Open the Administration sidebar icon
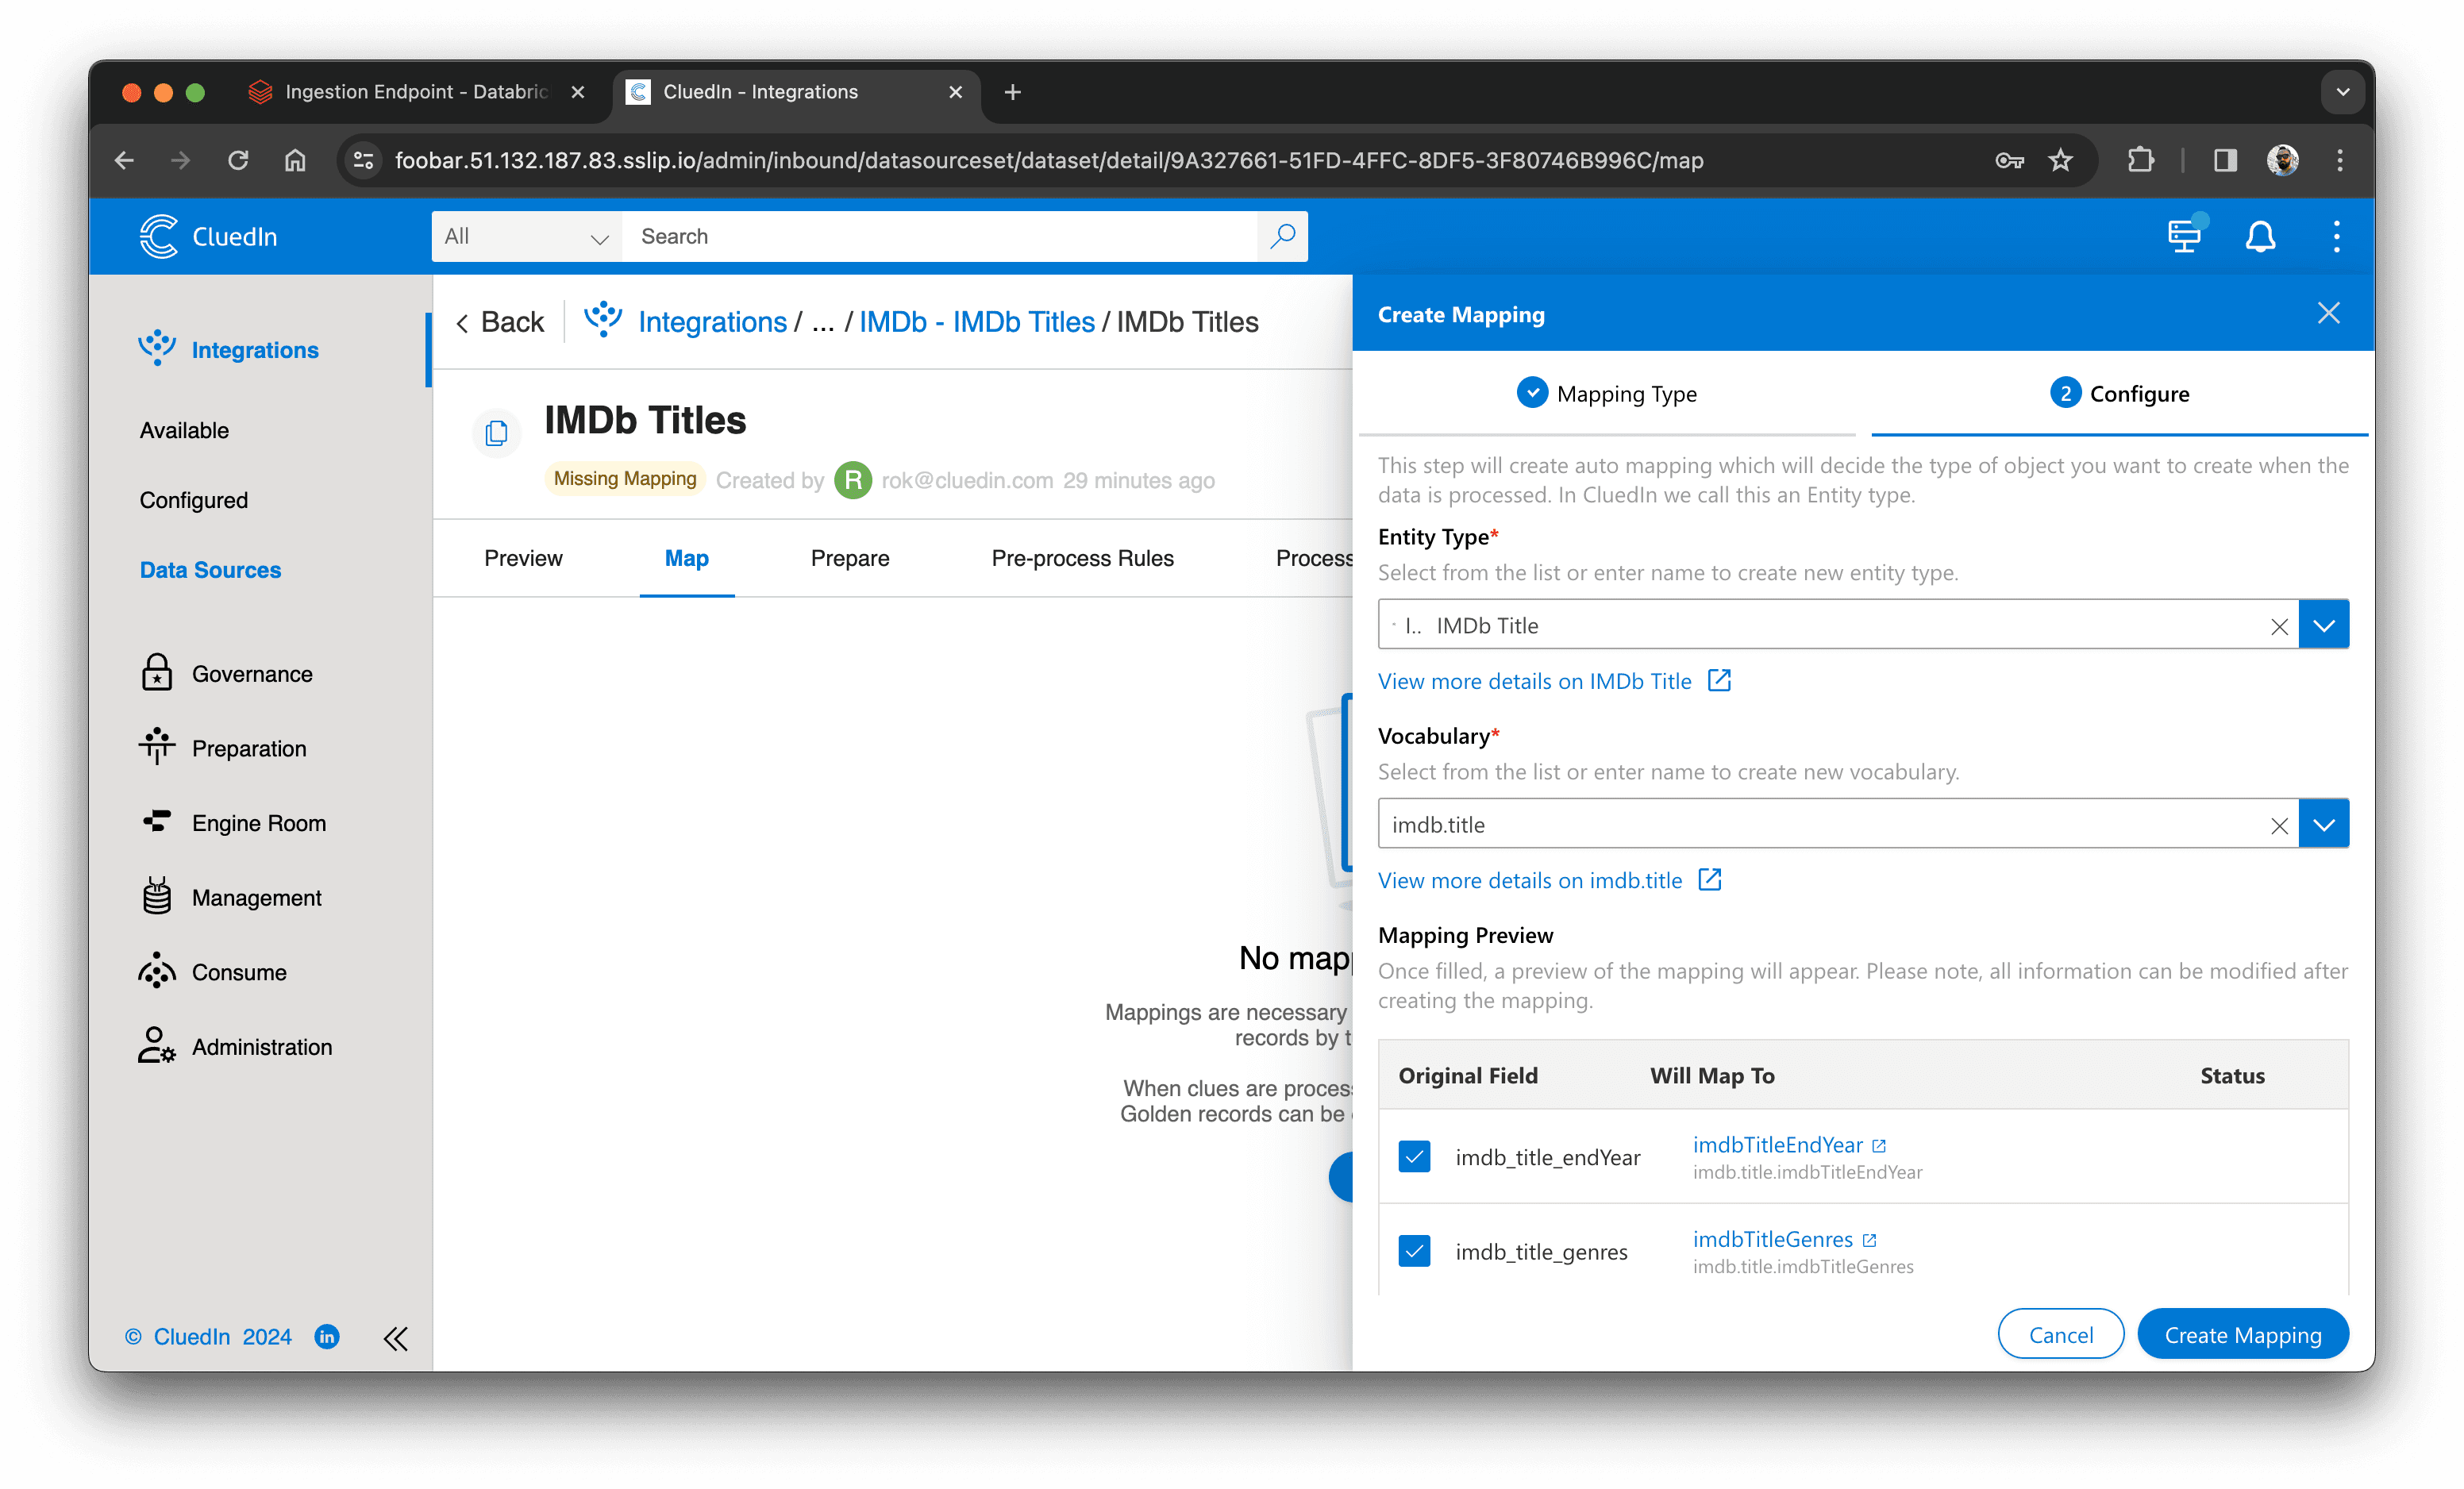 click(x=157, y=1046)
